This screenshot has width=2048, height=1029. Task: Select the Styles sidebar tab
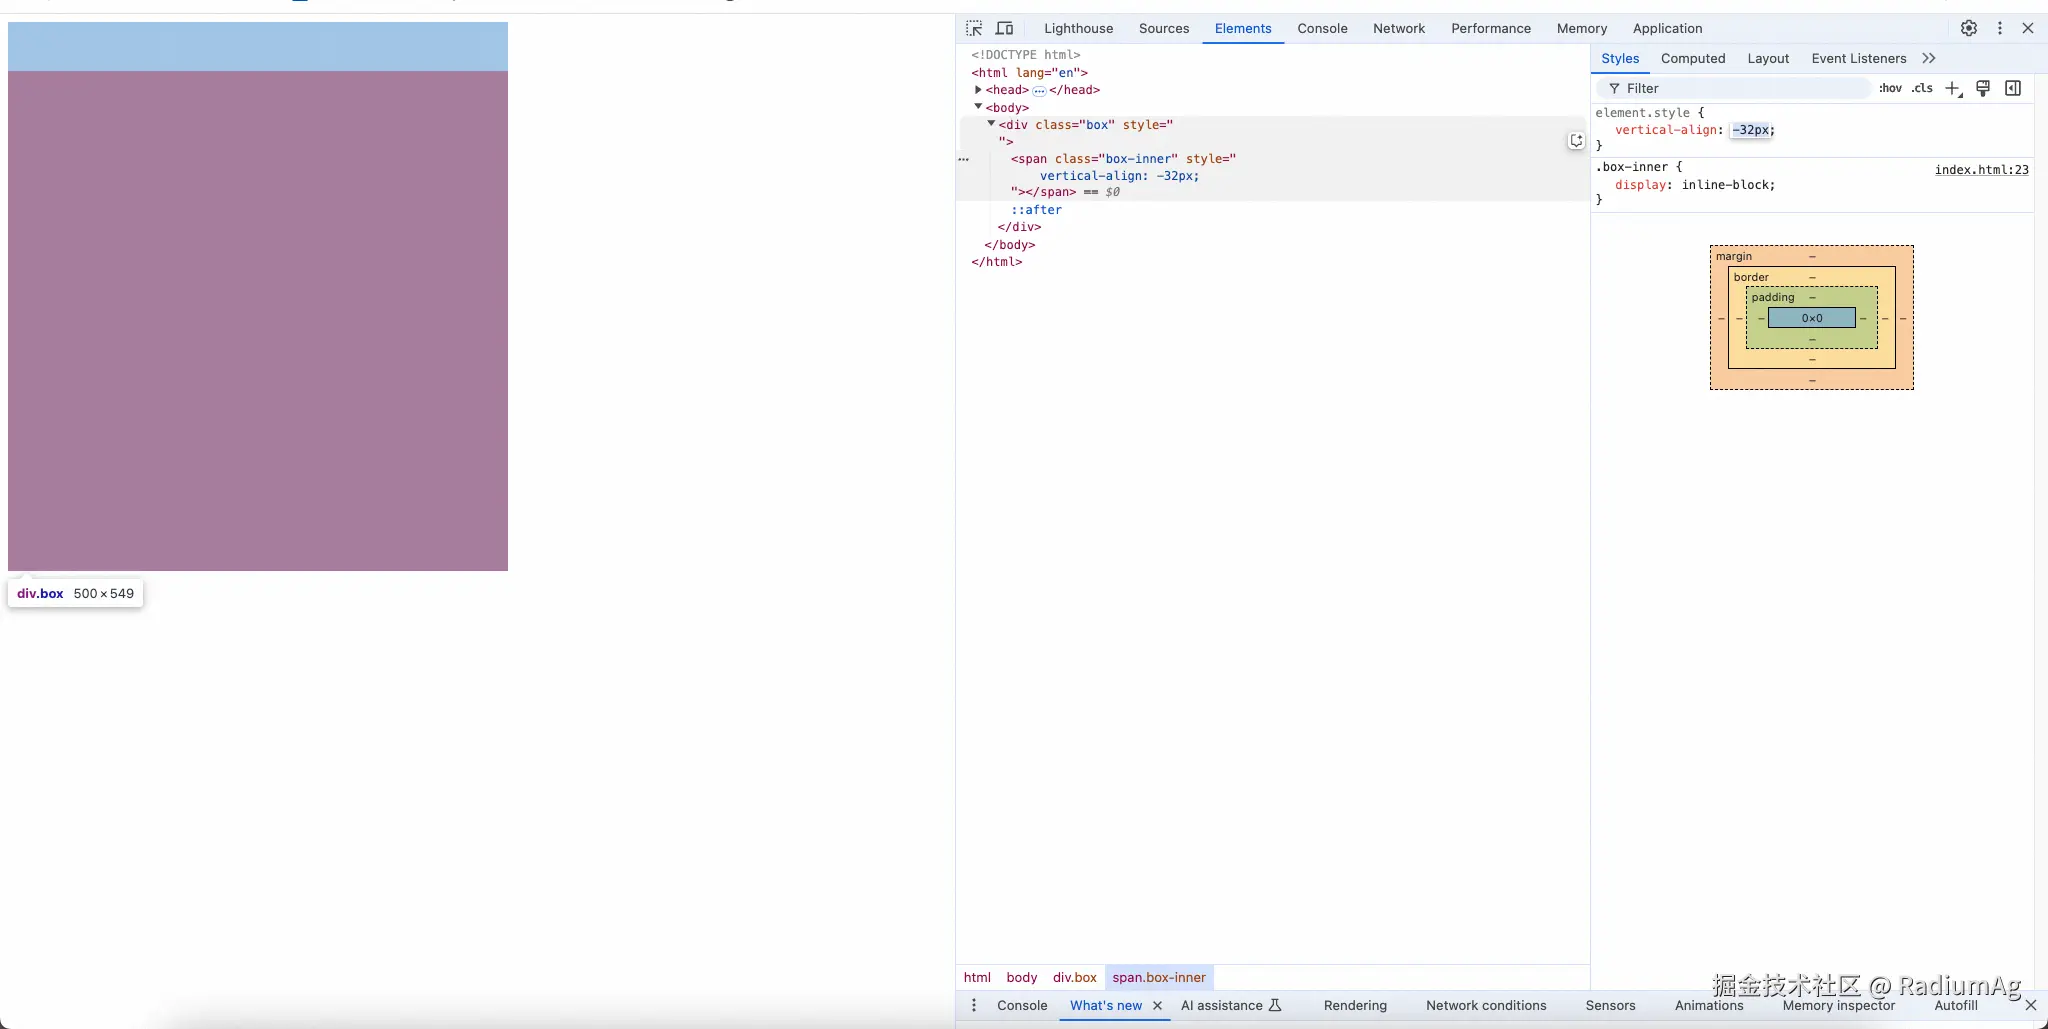tap(1620, 58)
